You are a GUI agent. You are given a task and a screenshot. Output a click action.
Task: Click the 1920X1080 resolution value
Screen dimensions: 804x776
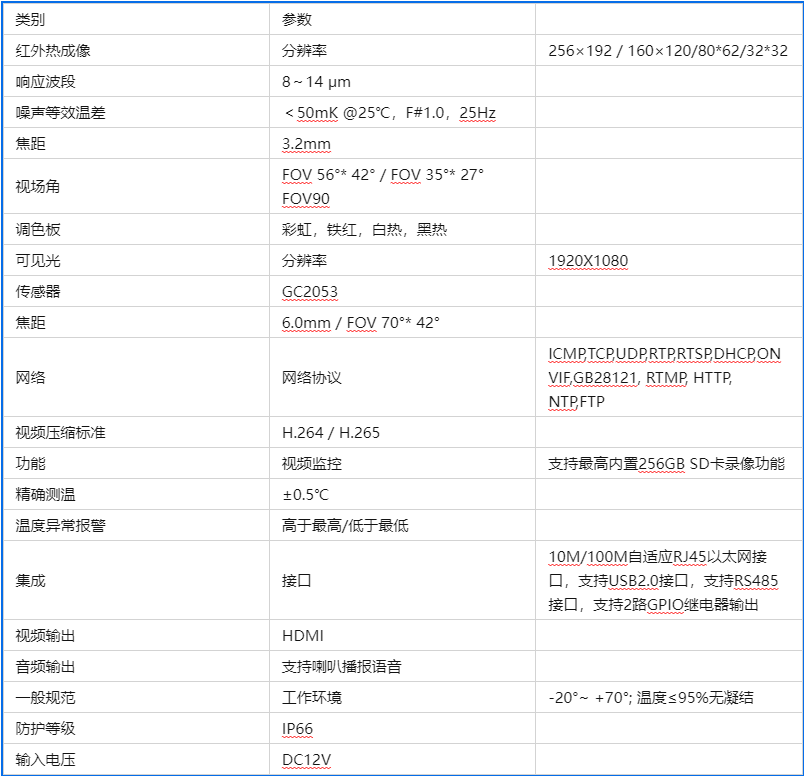coord(588,260)
